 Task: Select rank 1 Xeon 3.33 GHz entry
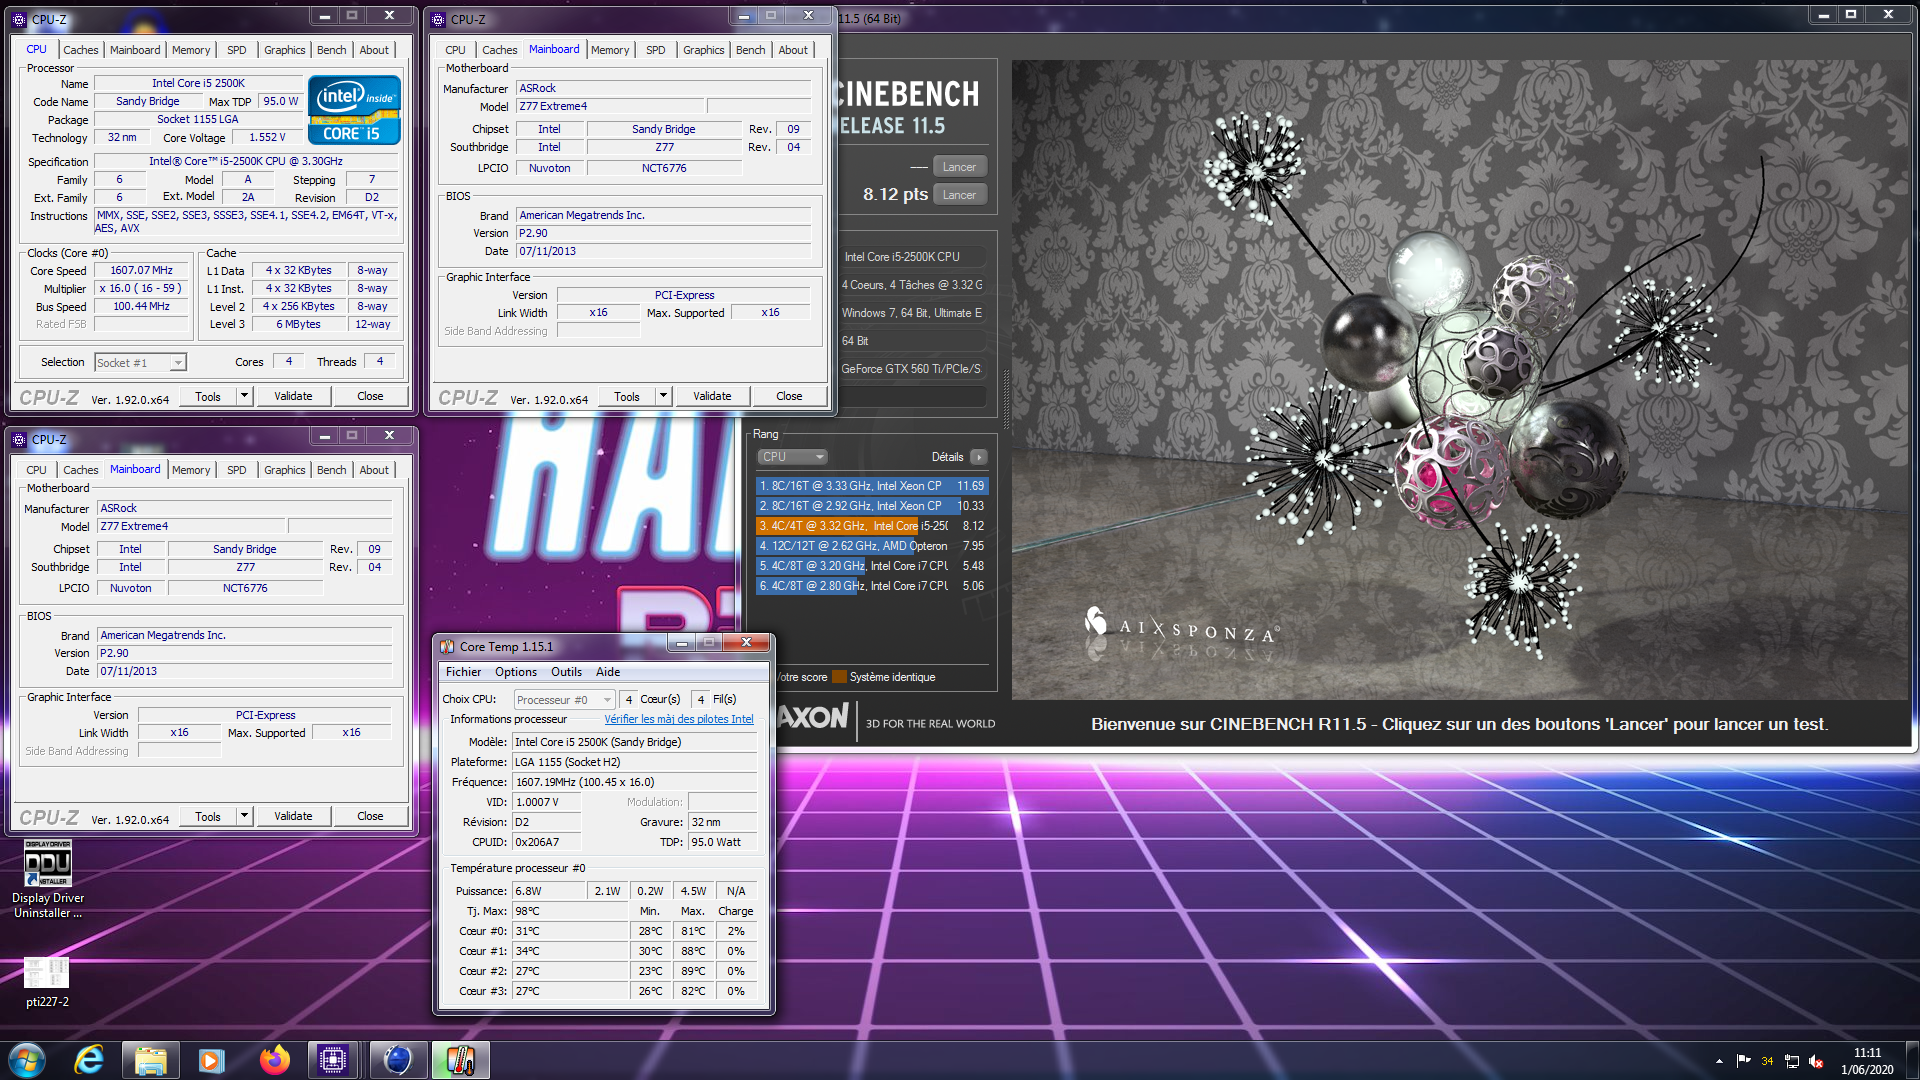(872, 486)
